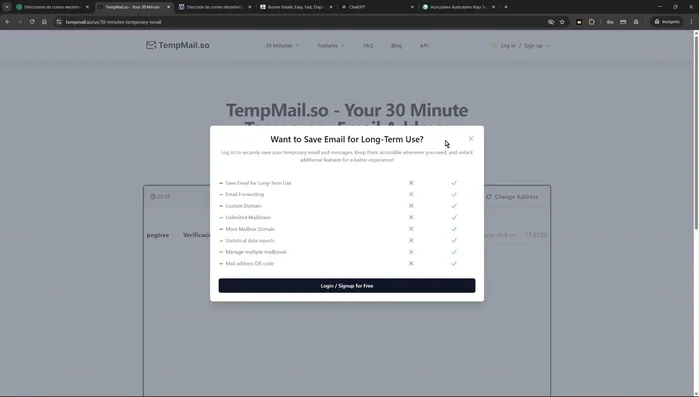Click the address bar URL

[113, 22]
